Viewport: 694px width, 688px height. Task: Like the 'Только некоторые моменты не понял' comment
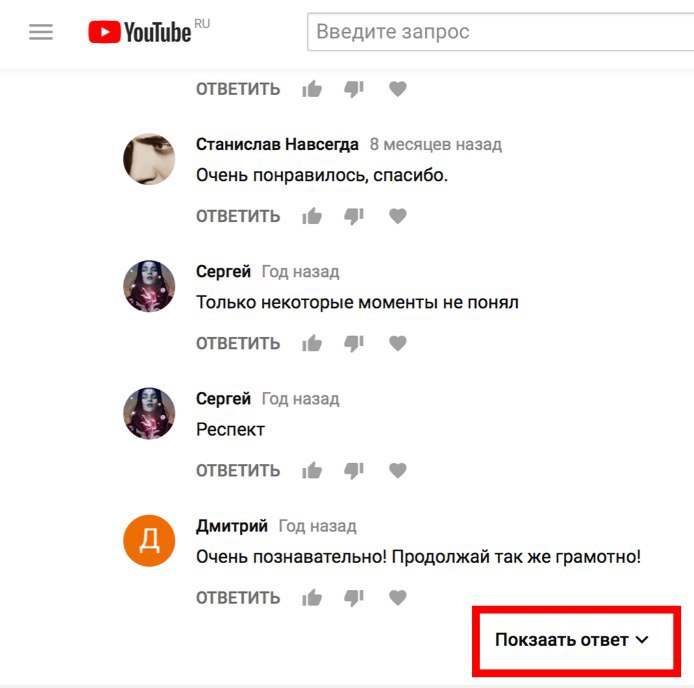coord(312,343)
